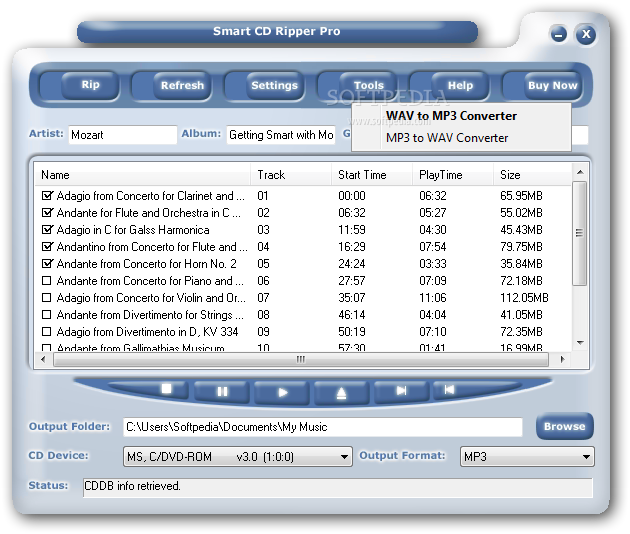Screen dimensions: 630x534
Task: Check Andante from Concerto for Piano track
Action: click(47, 280)
